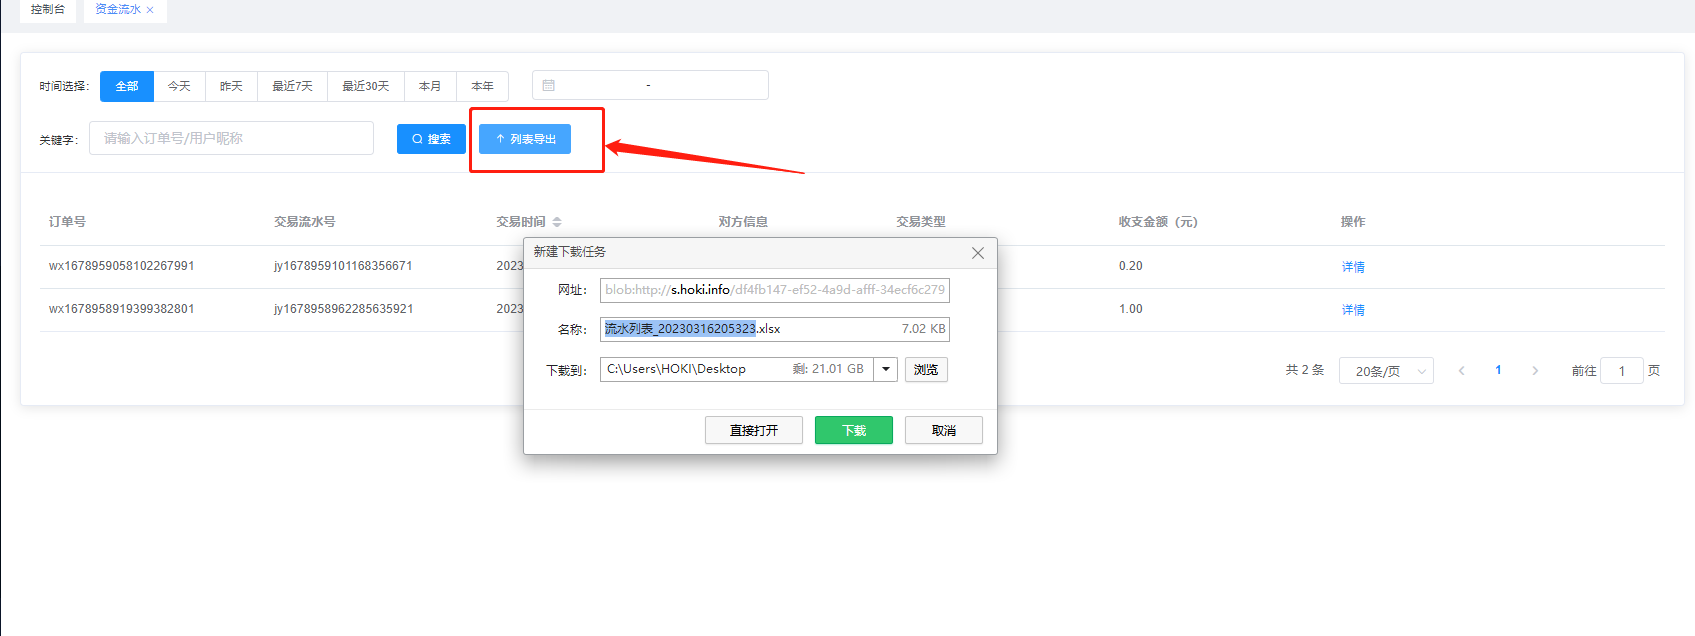Viewport: 1695px width, 636px height.
Task: Click the keyword search input field
Action: tap(231, 139)
